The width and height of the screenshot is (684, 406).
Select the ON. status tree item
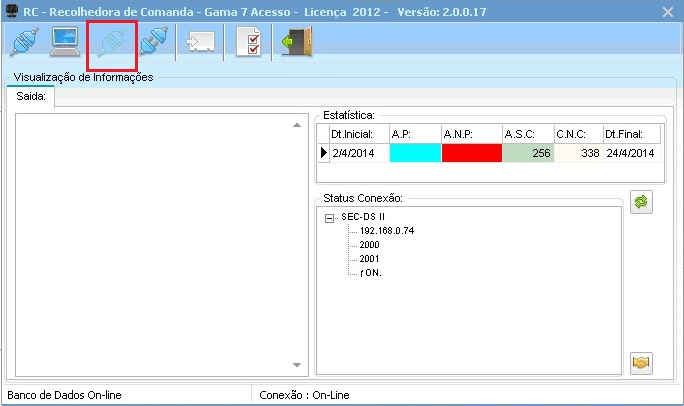click(x=371, y=273)
